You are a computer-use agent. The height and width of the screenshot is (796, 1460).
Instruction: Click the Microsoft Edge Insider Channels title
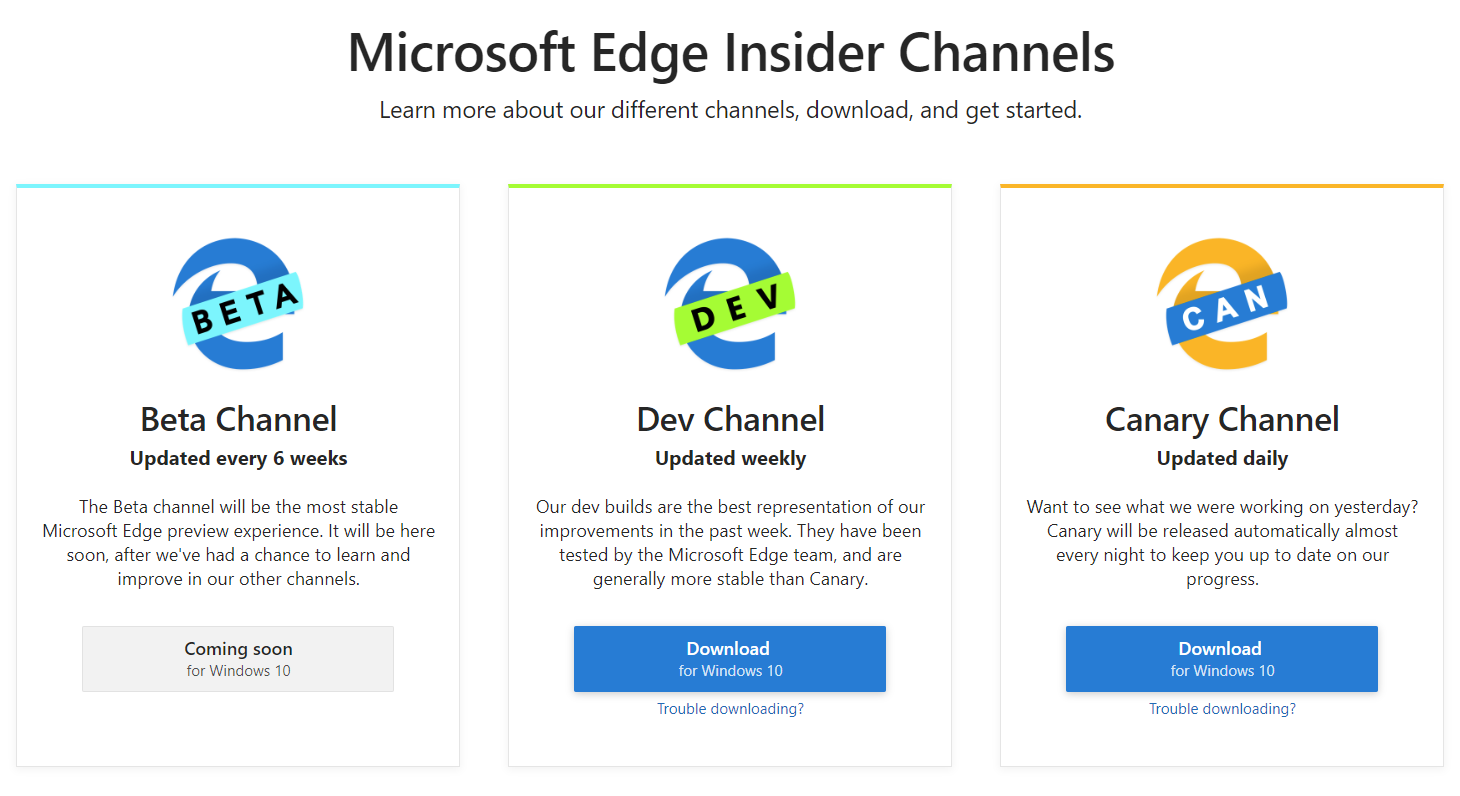click(730, 54)
